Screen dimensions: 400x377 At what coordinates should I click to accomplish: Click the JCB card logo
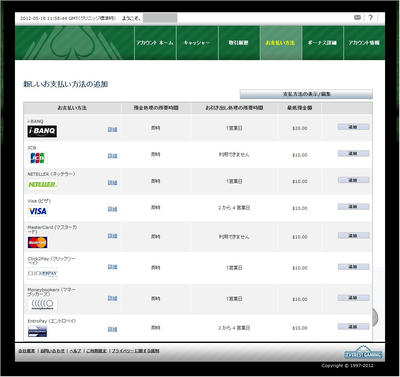37,158
